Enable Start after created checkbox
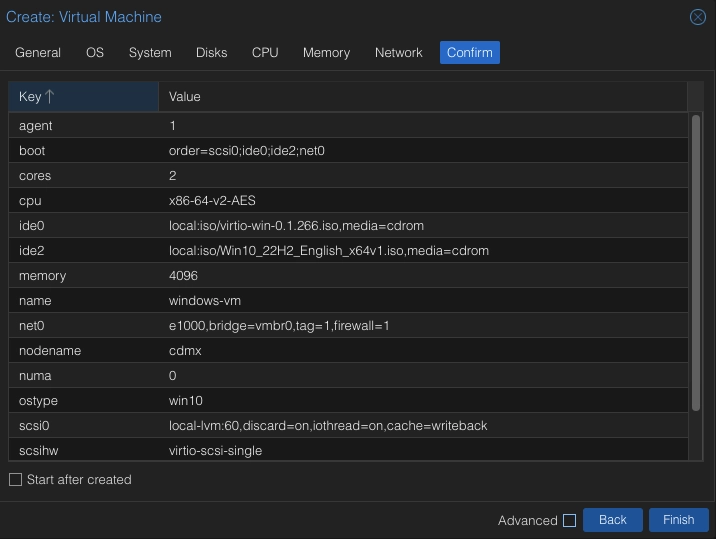Viewport: 716px width, 539px height. [16, 480]
